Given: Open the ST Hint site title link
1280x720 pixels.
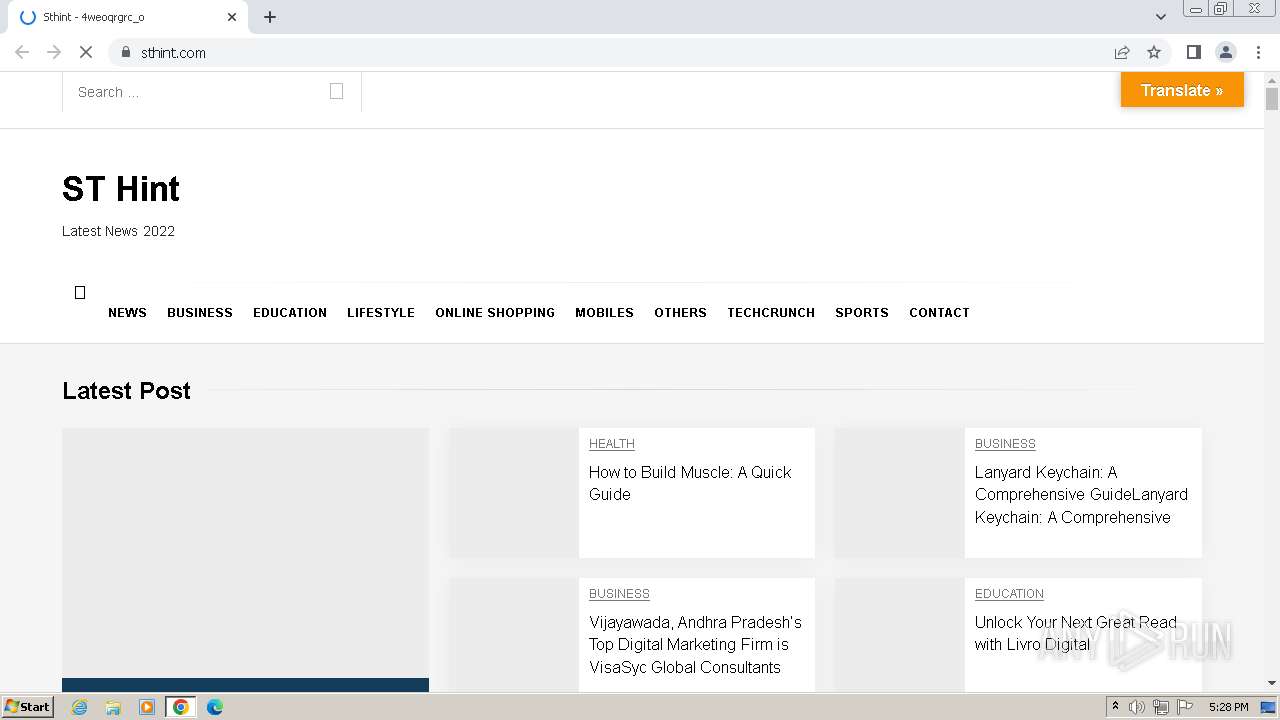Looking at the screenshot, I should point(121,189).
